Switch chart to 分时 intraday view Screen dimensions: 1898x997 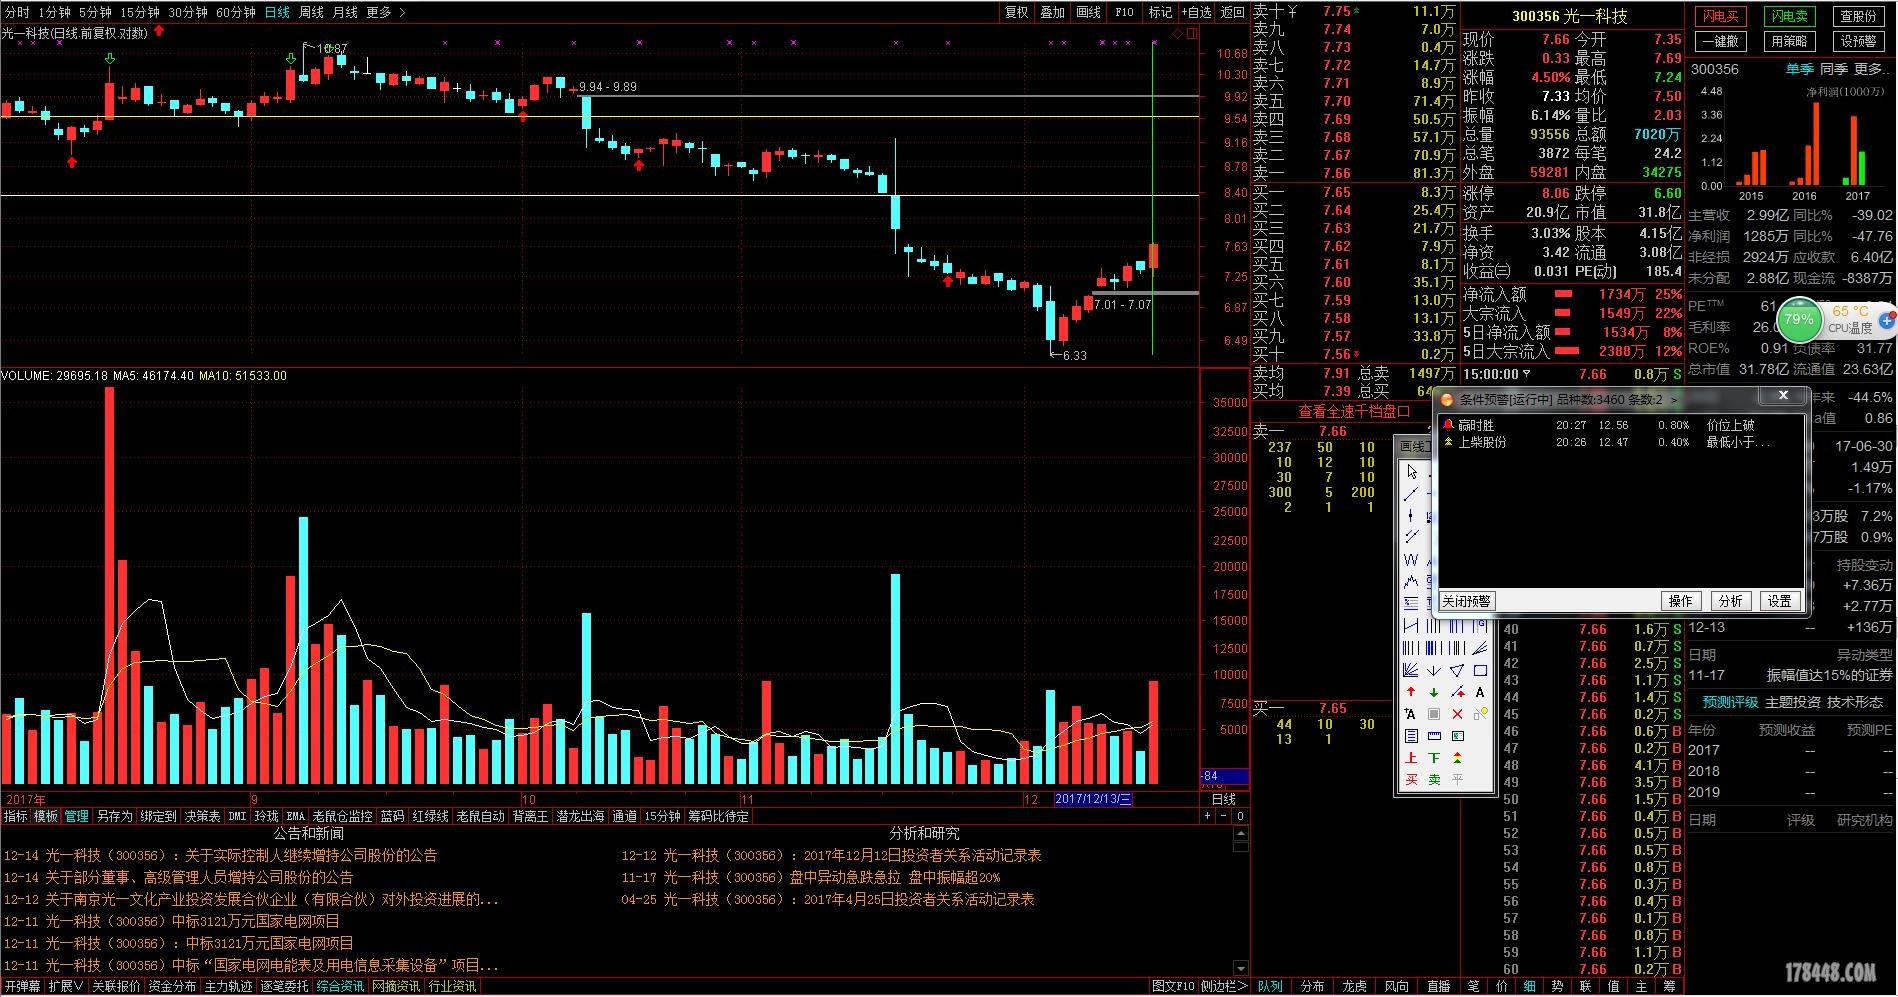click(17, 12)
